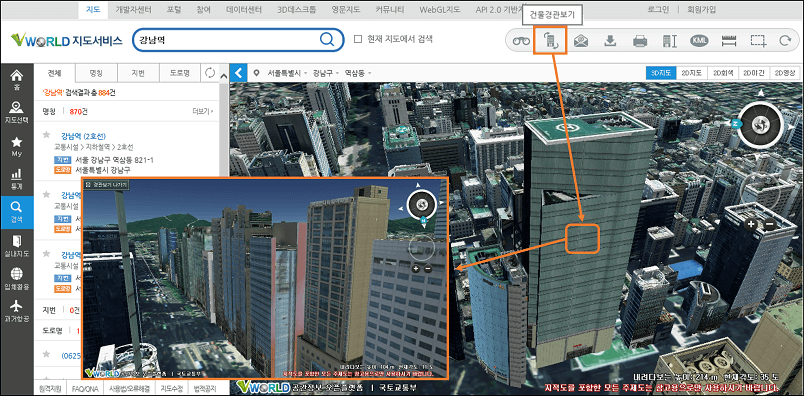Open 입체활용 globe item in sidebar
The width and height of the screenshot is (804, 396).
(17, 279)
